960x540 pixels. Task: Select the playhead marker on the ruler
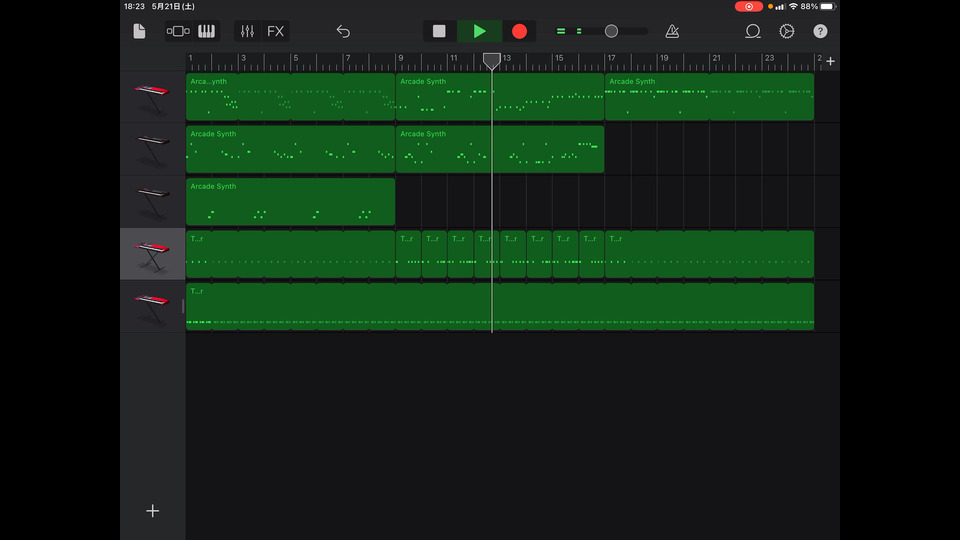point(492,60)
